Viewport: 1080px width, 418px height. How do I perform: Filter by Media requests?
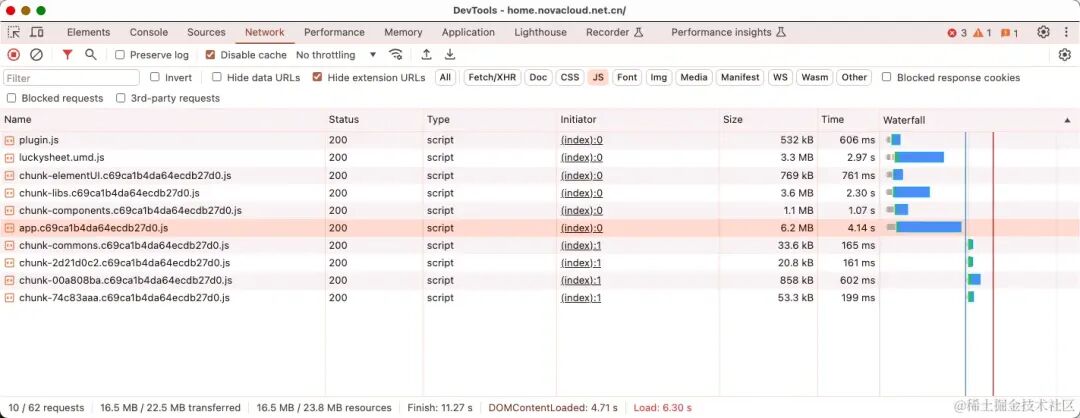(x=694, y=77)
